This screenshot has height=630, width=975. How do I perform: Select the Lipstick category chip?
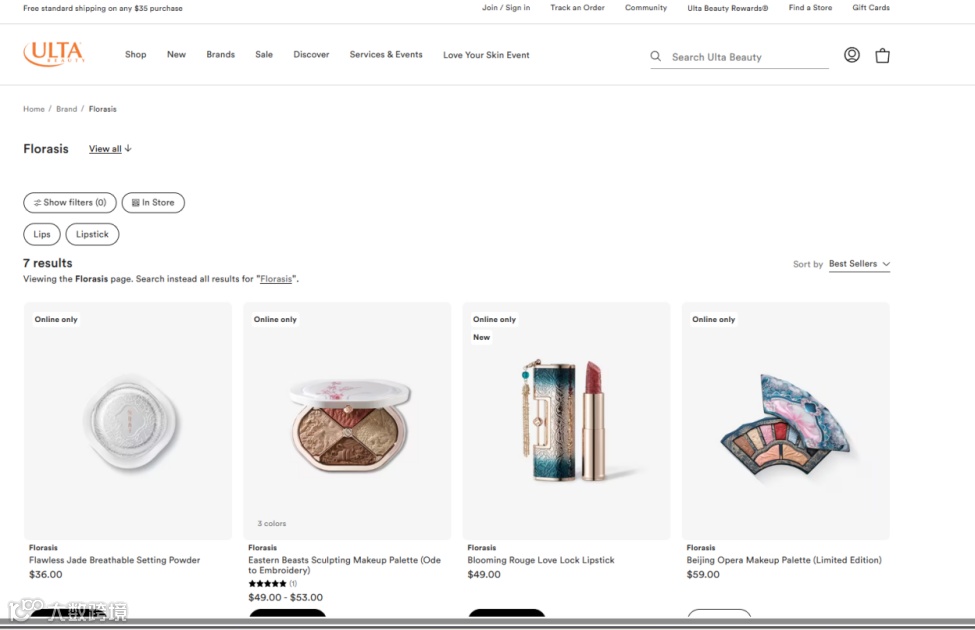[92, 234]
